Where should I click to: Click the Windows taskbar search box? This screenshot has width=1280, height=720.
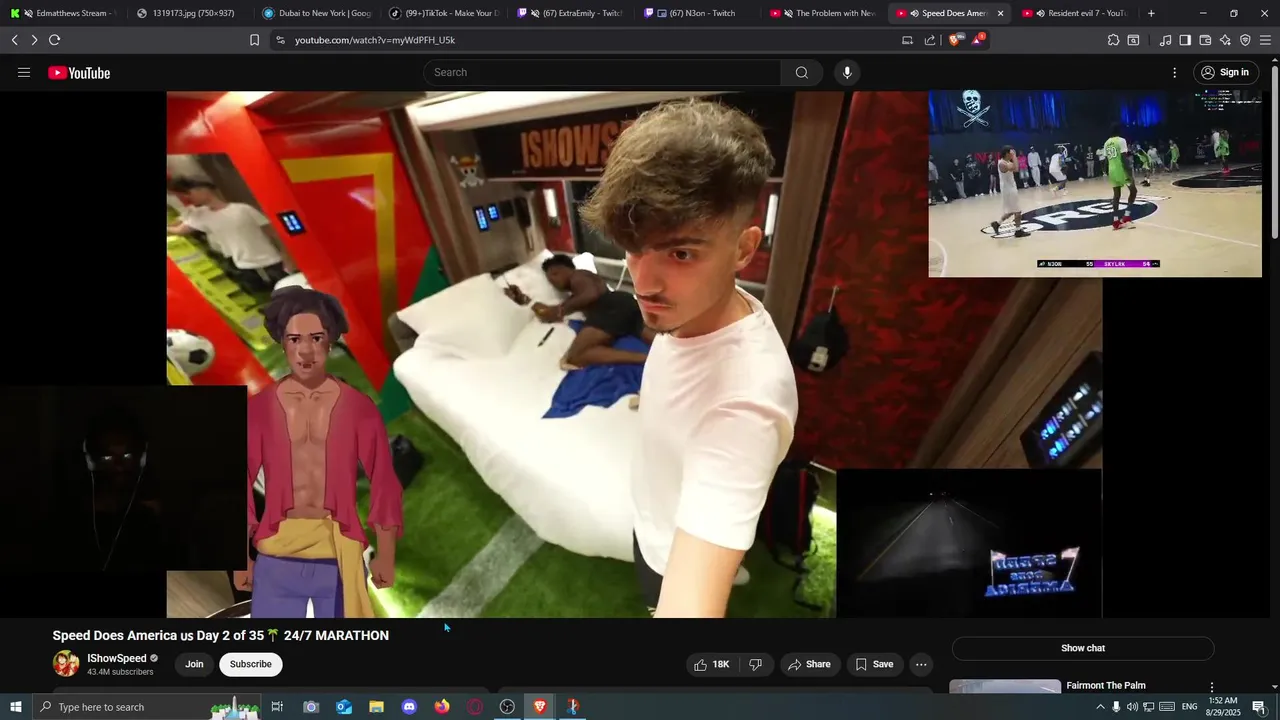tap(147, 707)
